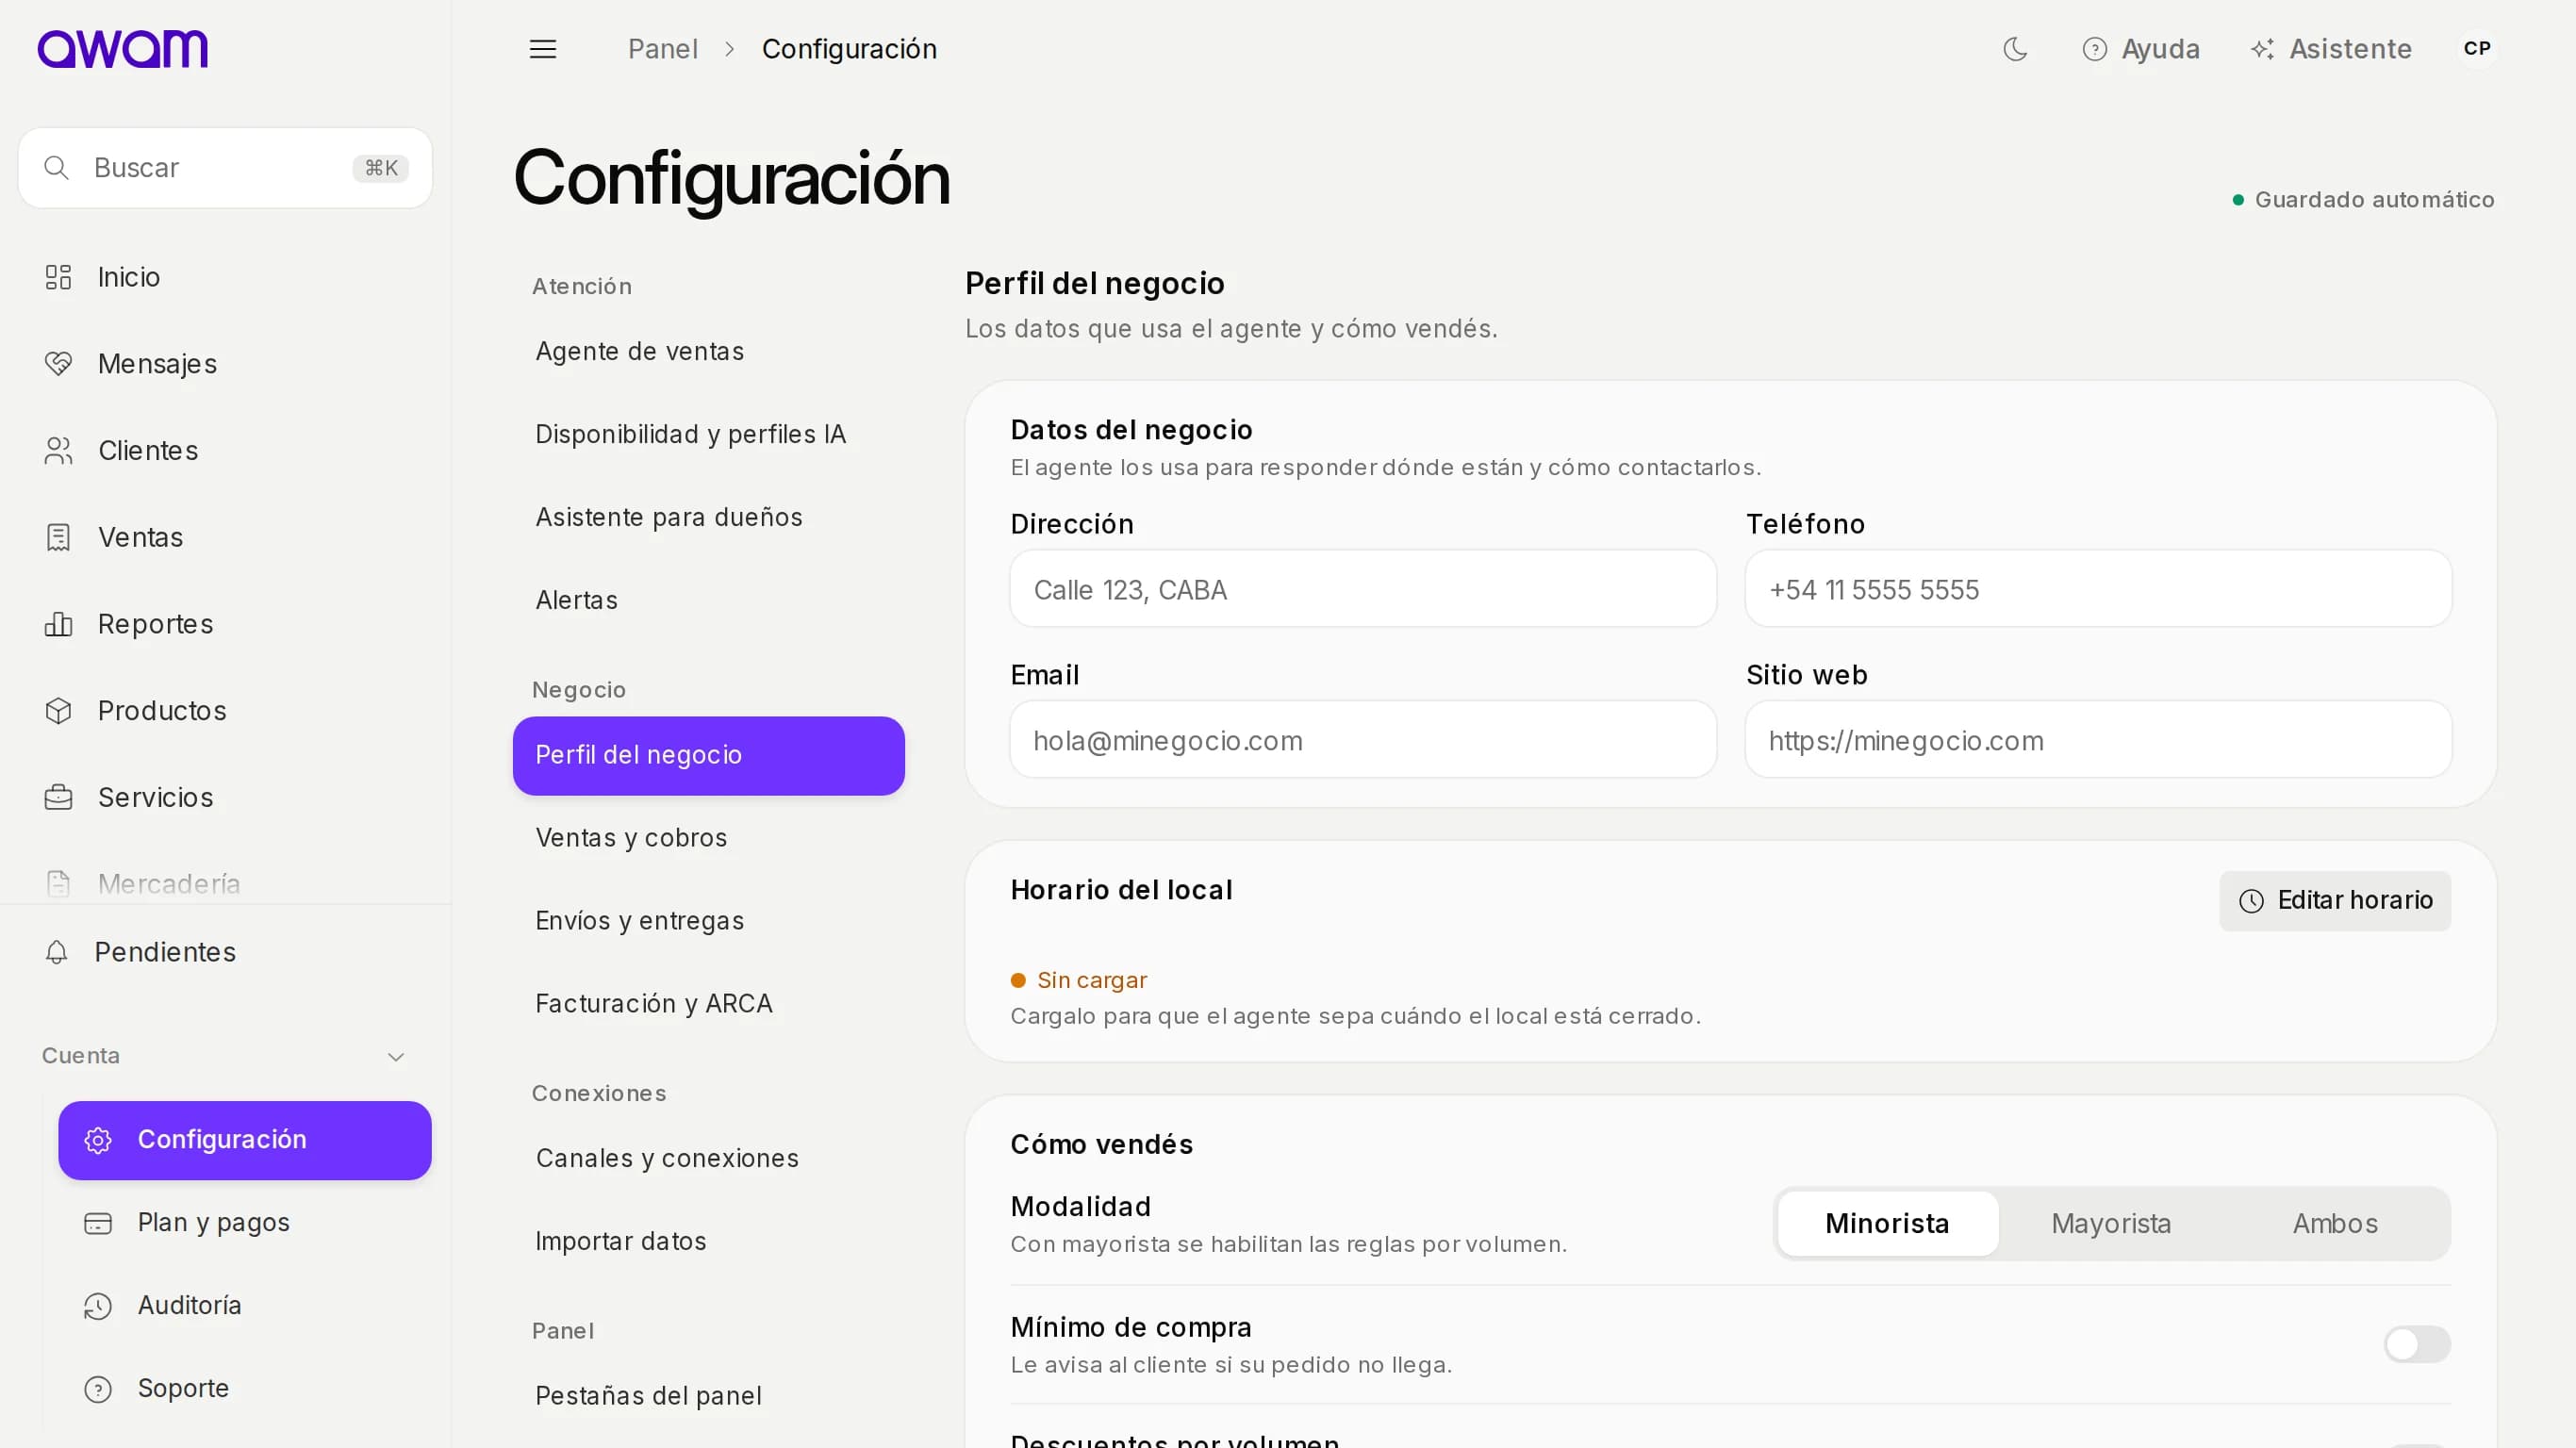This screenshot has width=2576, height=1448.
Task: Click Editar horario button
Action: 2335,901
